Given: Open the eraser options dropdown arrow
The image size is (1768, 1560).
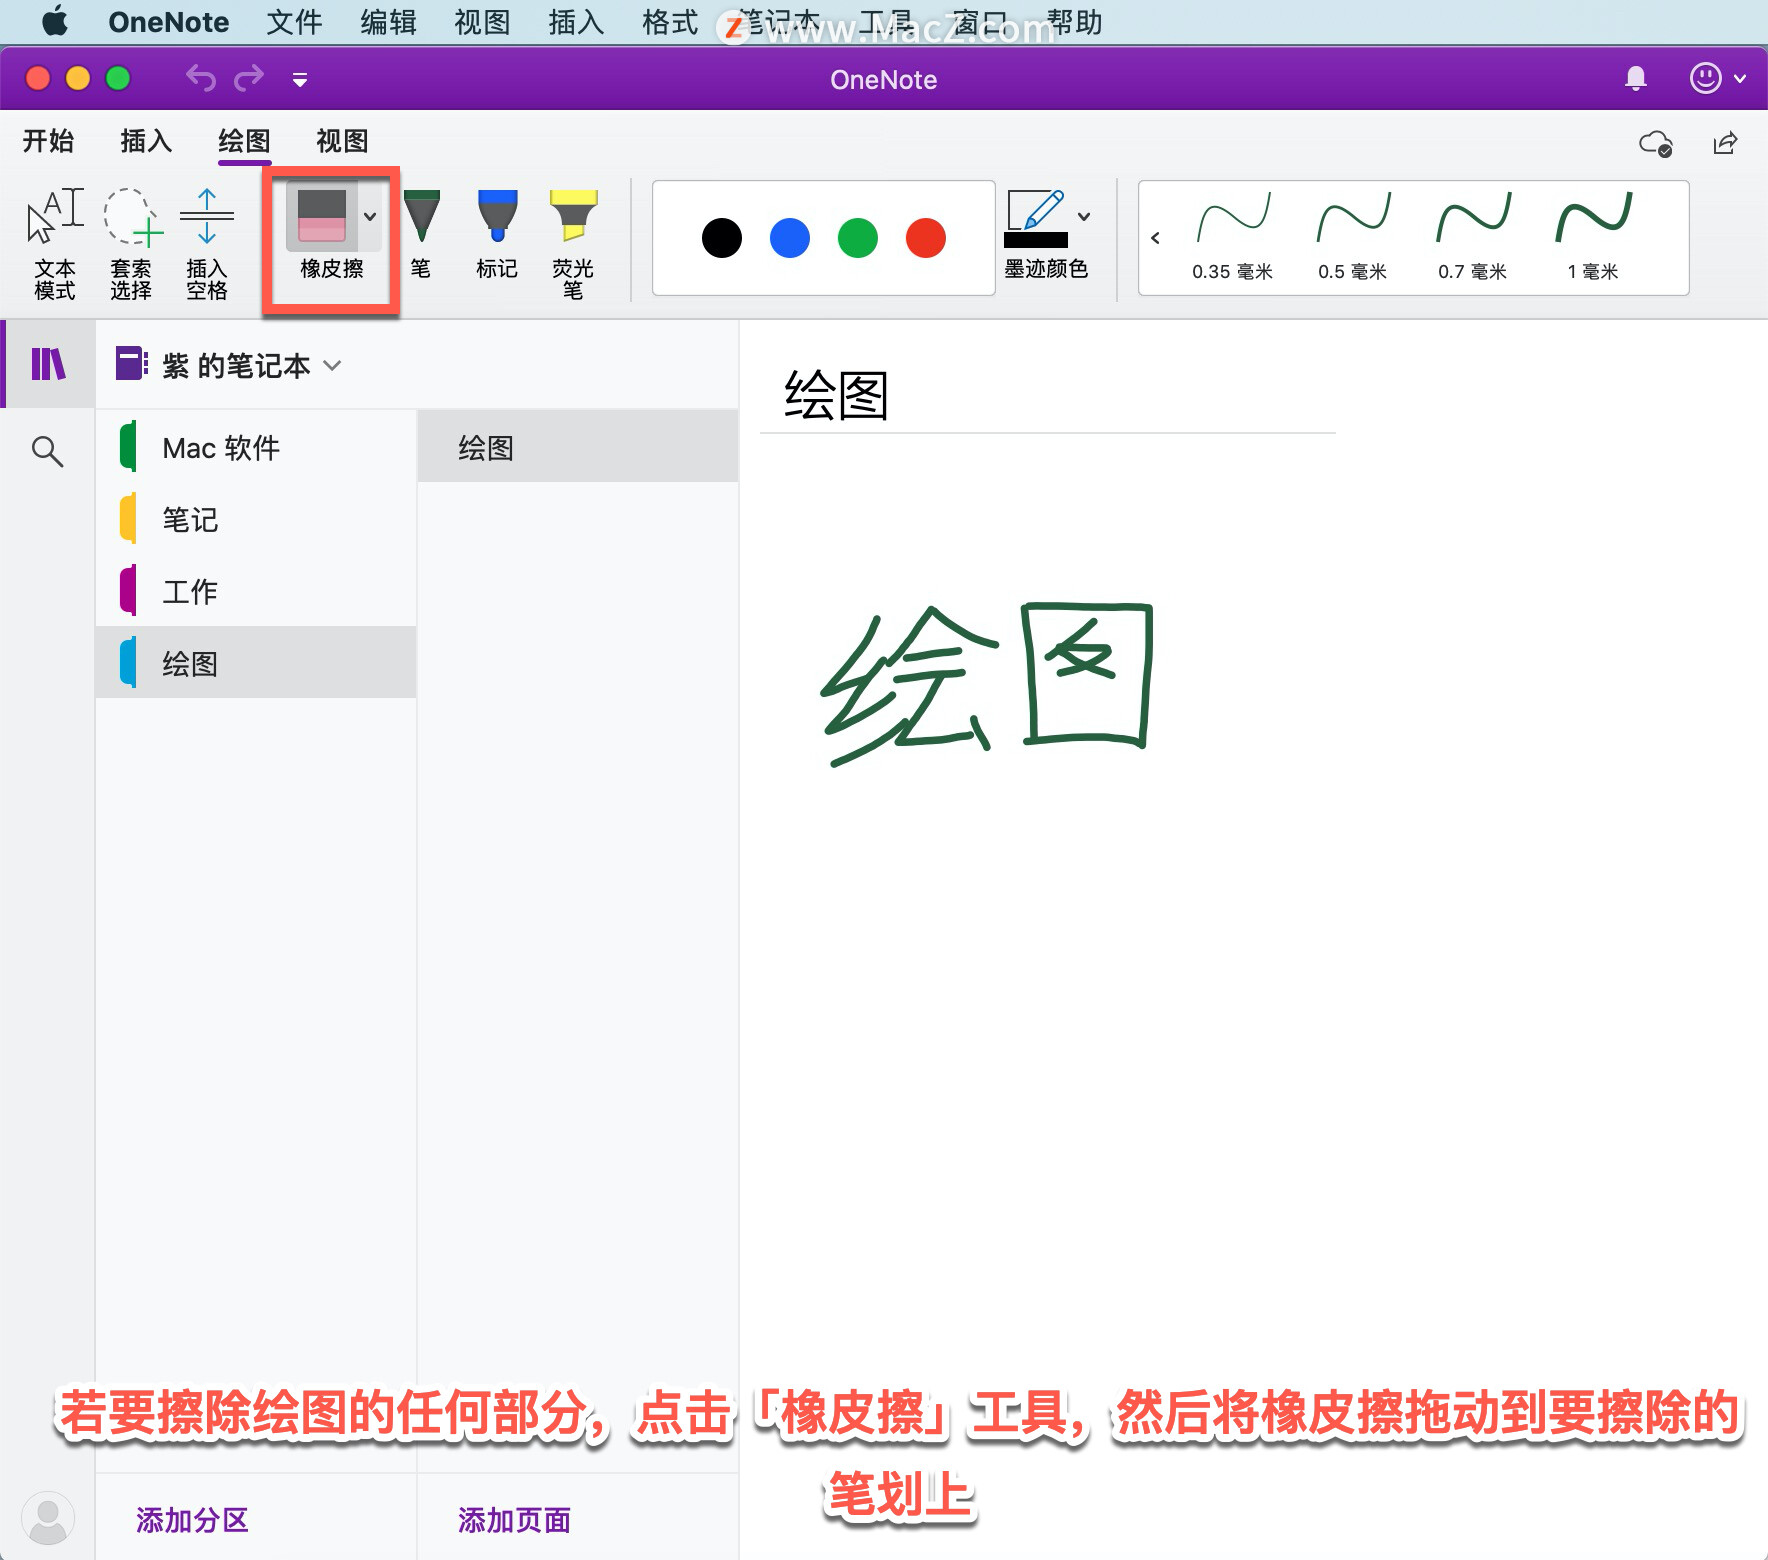Looking at the screenshot, I should tap(370, 216).
